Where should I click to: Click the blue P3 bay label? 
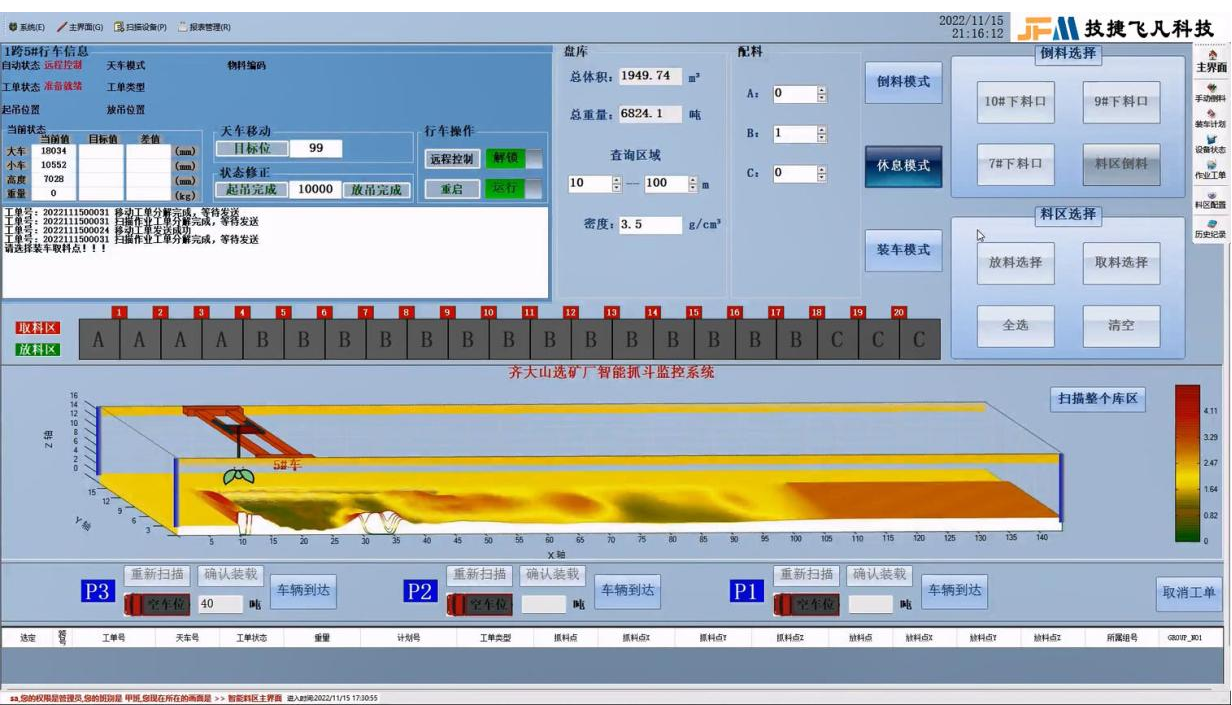click(97, 591)
